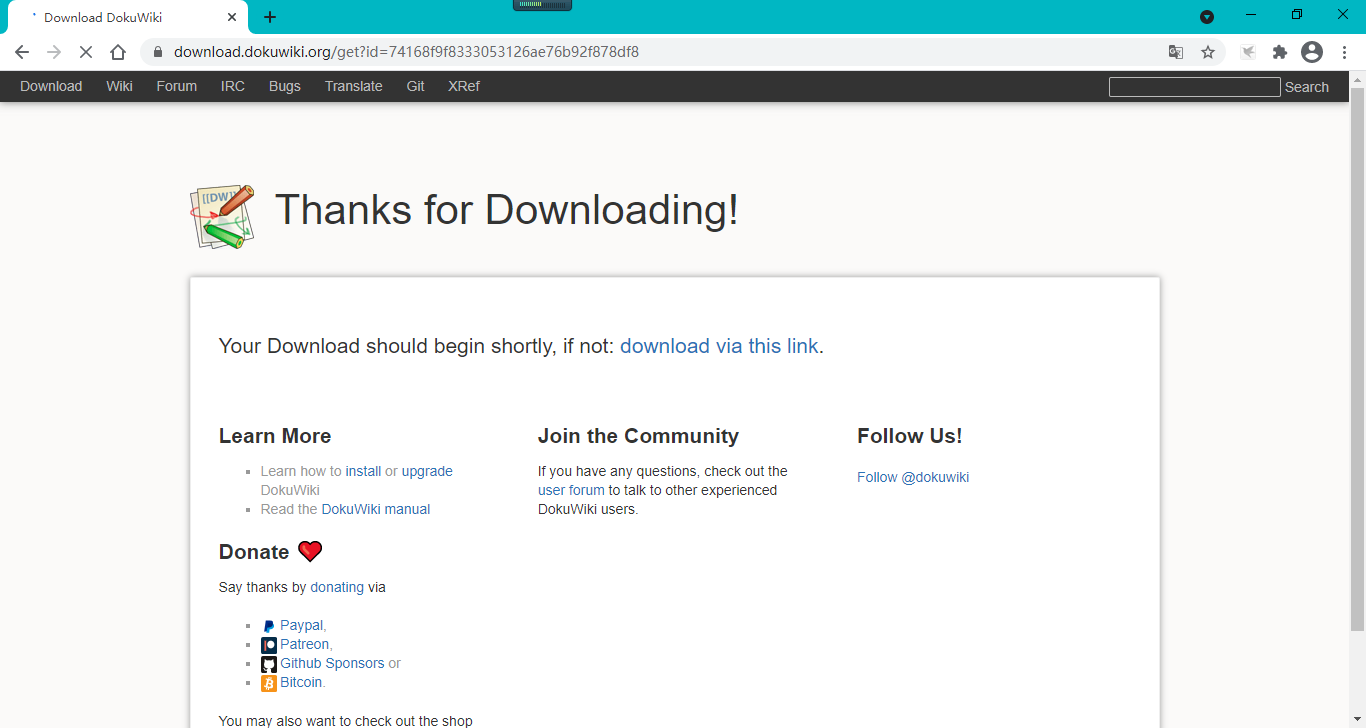Open the Patreon donation link
Image resolution: width=1366 pixels, height=728 pixels.
coord(304,644)
